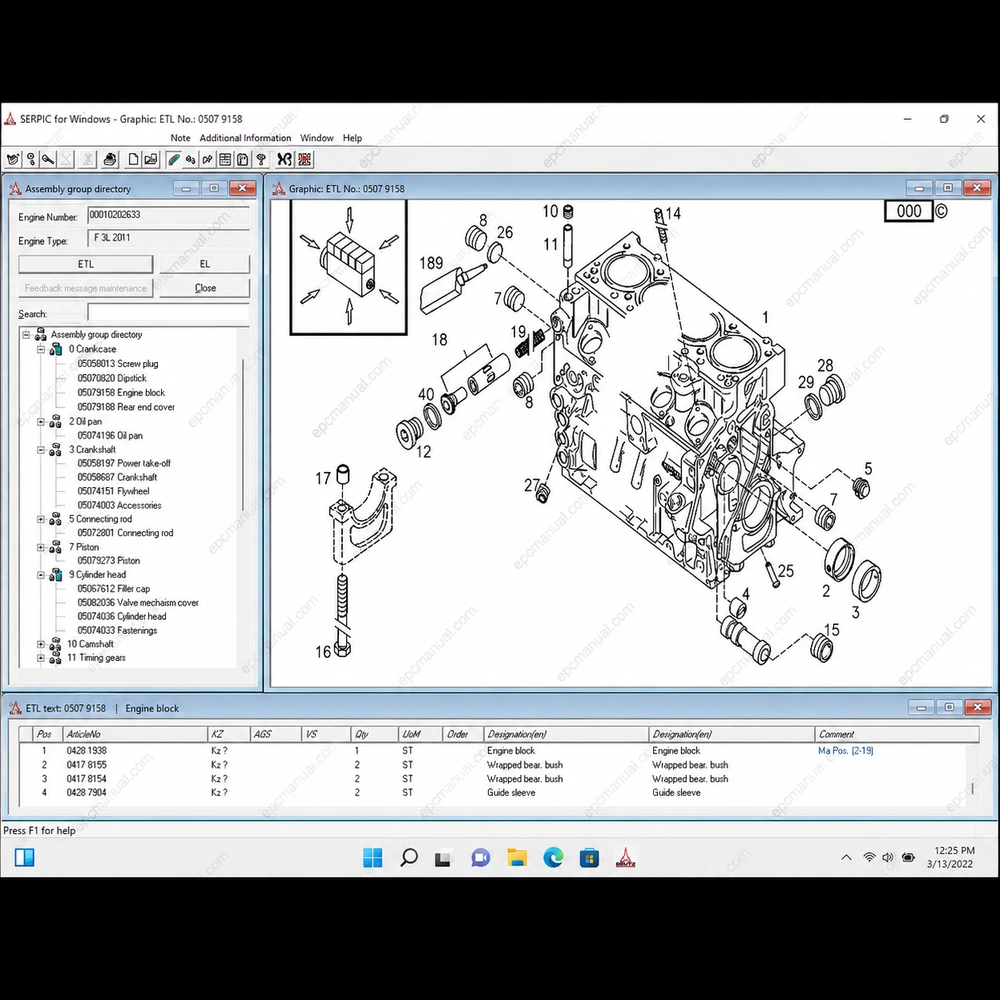
Task: Open the Note menu
Action: 180,138
